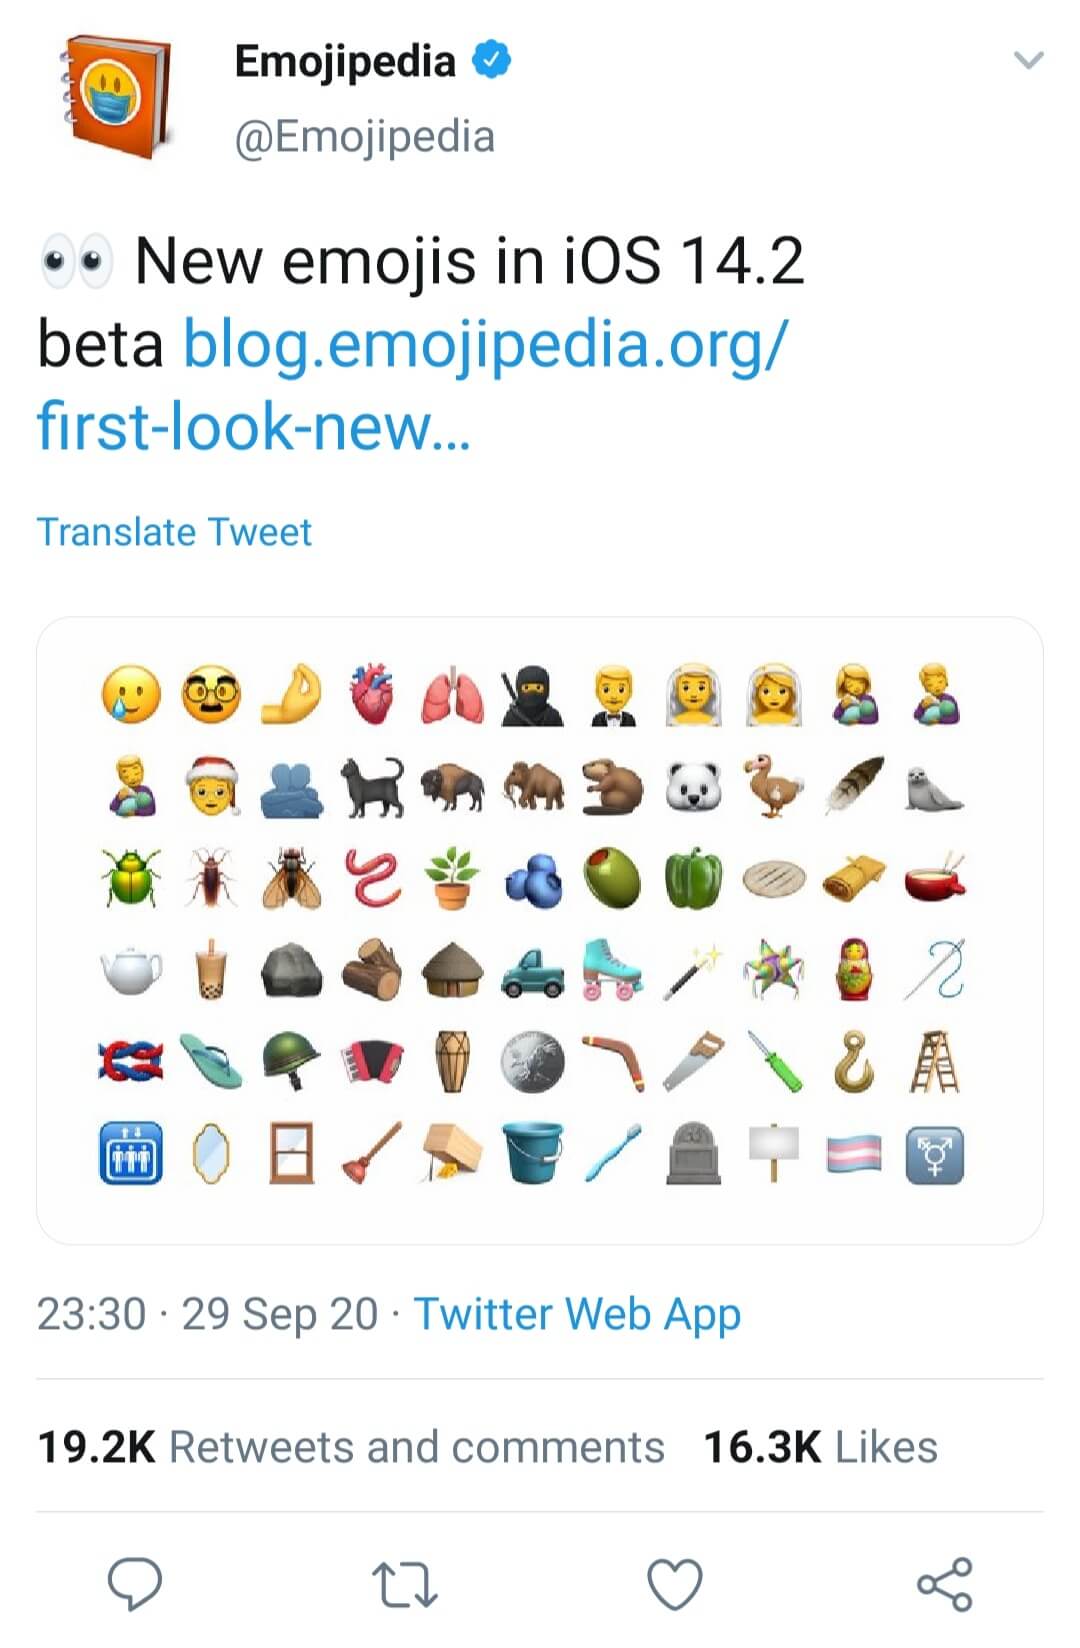Viewport: 1080px width, 1648px height.
Task: Open the @Emojipedia handle
Action: [x=364, y=137]
